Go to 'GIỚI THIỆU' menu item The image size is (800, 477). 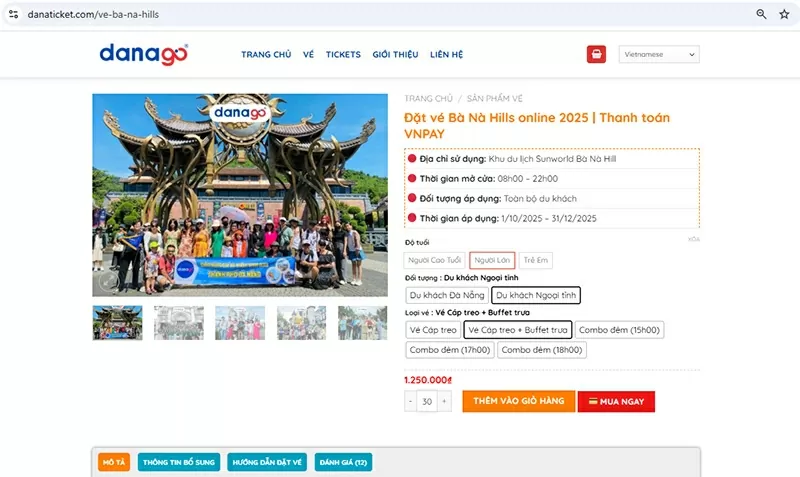[x=394, y=54]
